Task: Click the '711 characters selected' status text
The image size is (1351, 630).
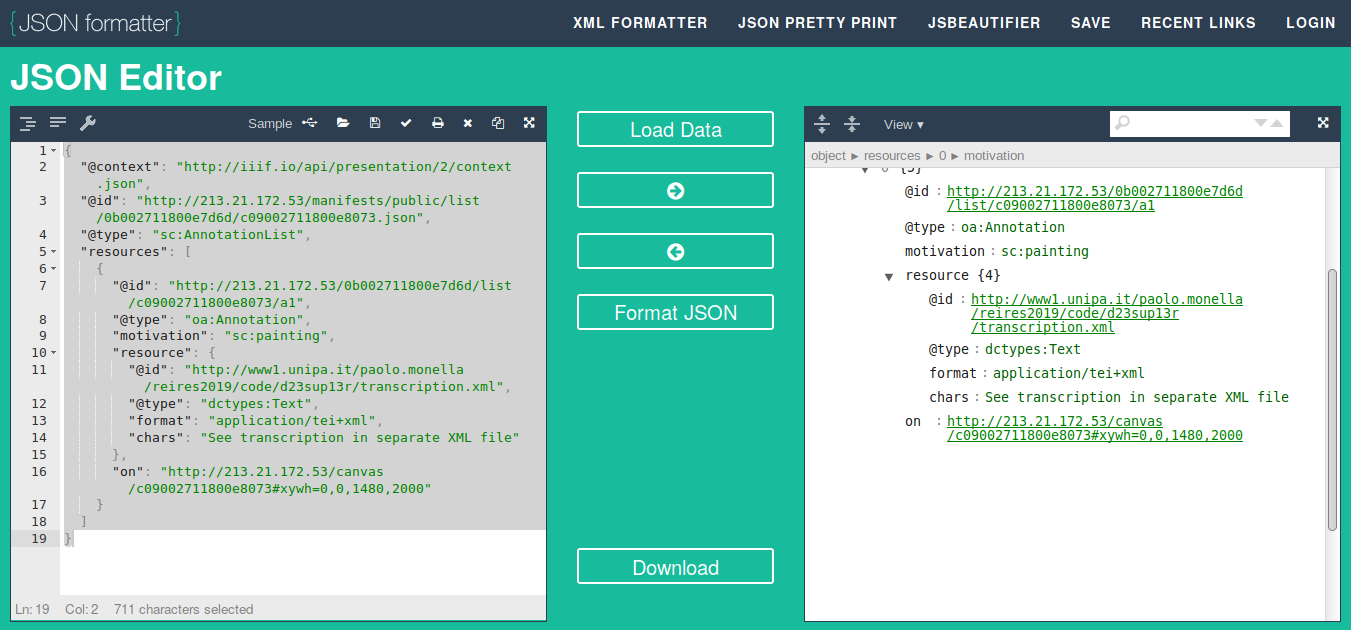Action: click(183, 609)
